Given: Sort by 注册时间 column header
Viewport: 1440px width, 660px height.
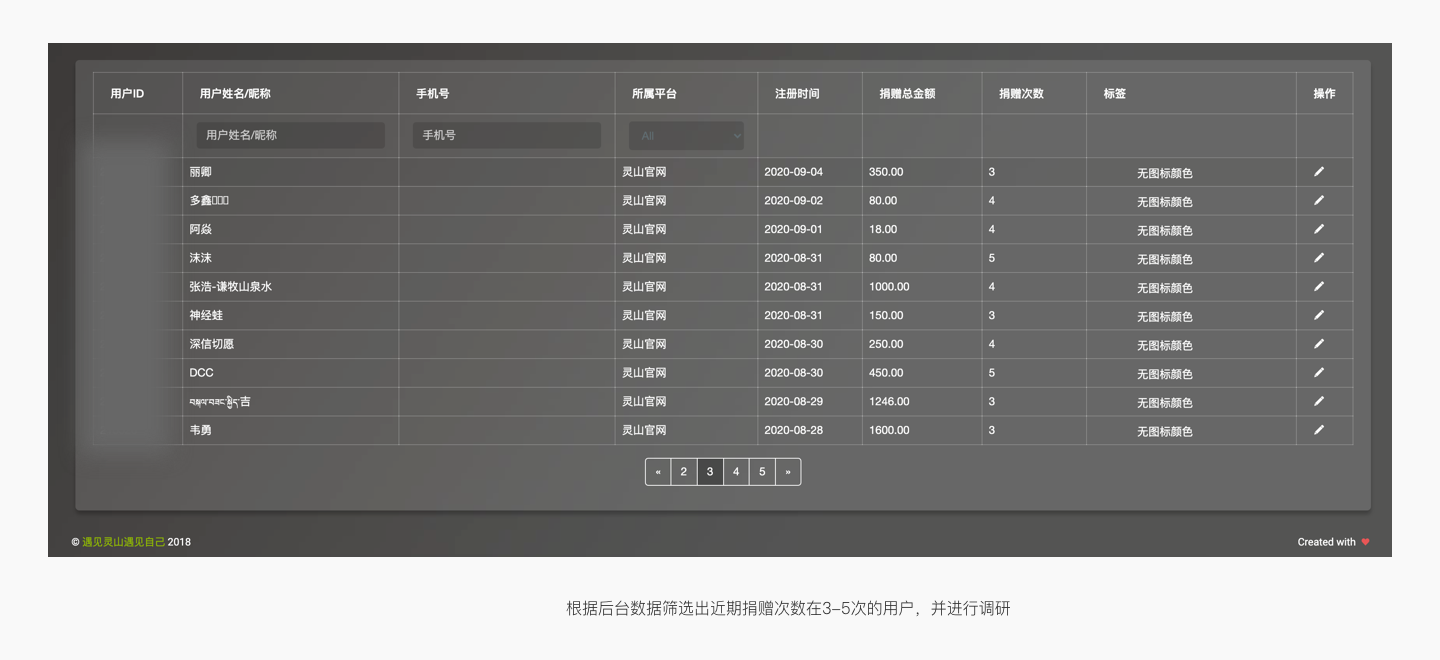Looking at the screenshot, I should coord(797,94).
